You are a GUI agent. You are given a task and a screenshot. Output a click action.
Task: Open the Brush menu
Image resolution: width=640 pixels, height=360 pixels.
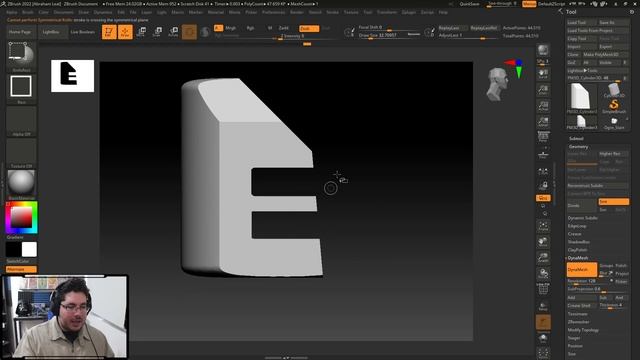tap(28, 12)
